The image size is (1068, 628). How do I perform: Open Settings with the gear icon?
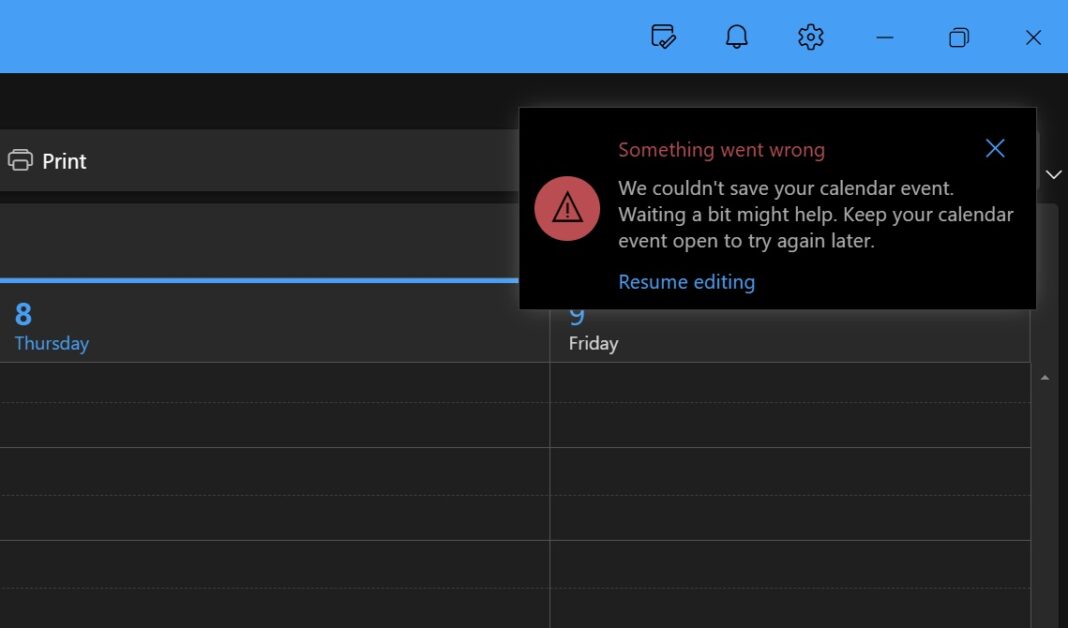(x=810, y=37)
